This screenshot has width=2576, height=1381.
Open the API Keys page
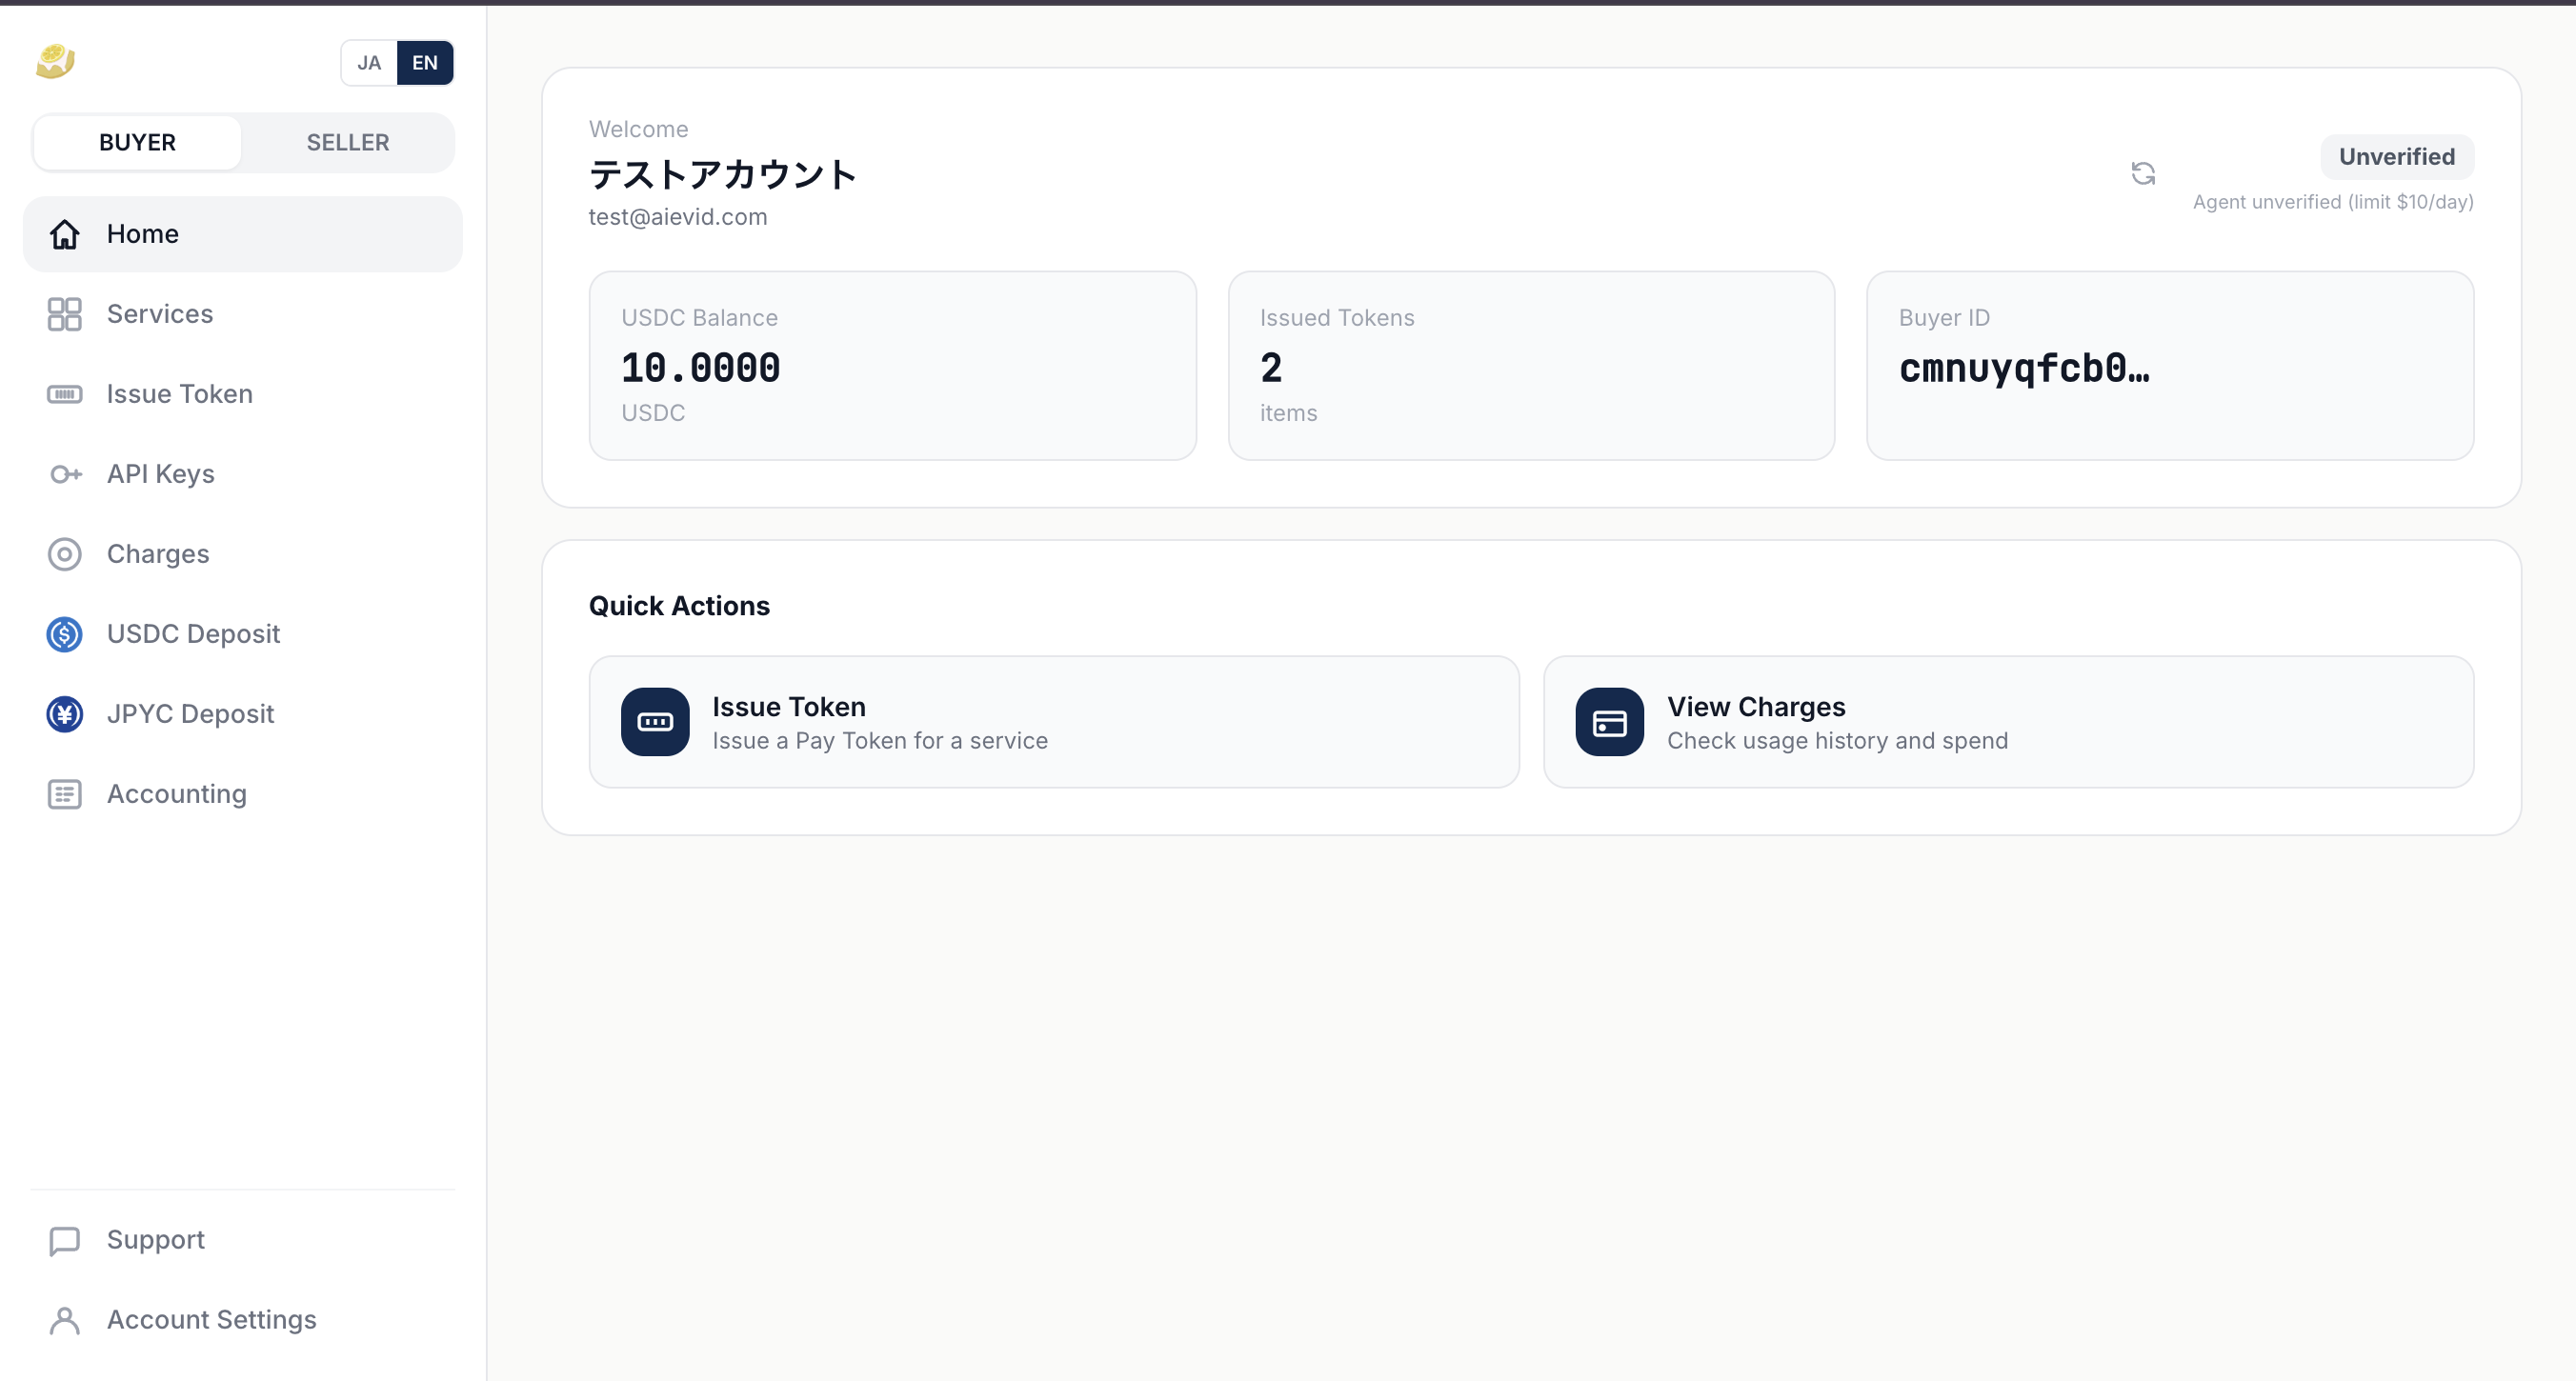pyautogui.click(x=243, y=474)
